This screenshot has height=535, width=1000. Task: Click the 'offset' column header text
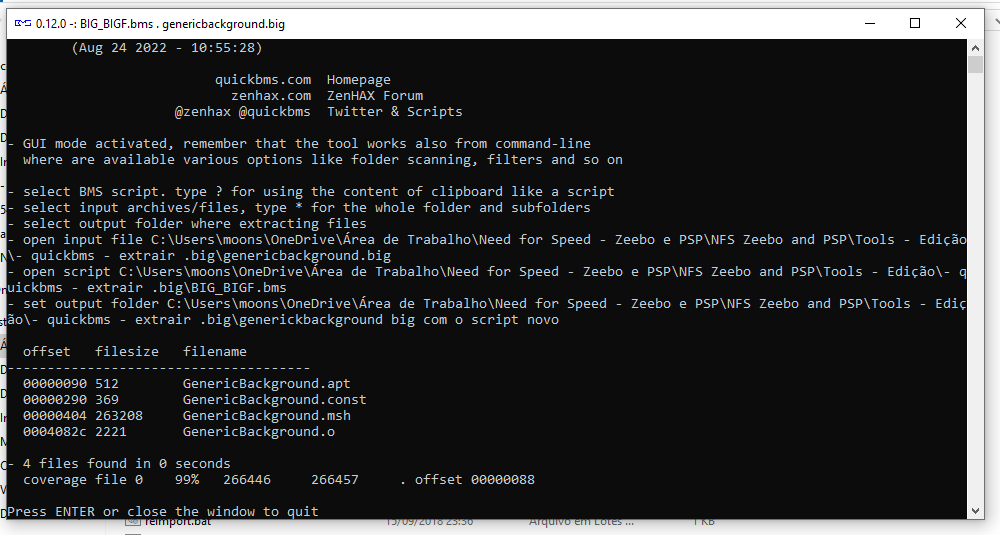(46, 352)
